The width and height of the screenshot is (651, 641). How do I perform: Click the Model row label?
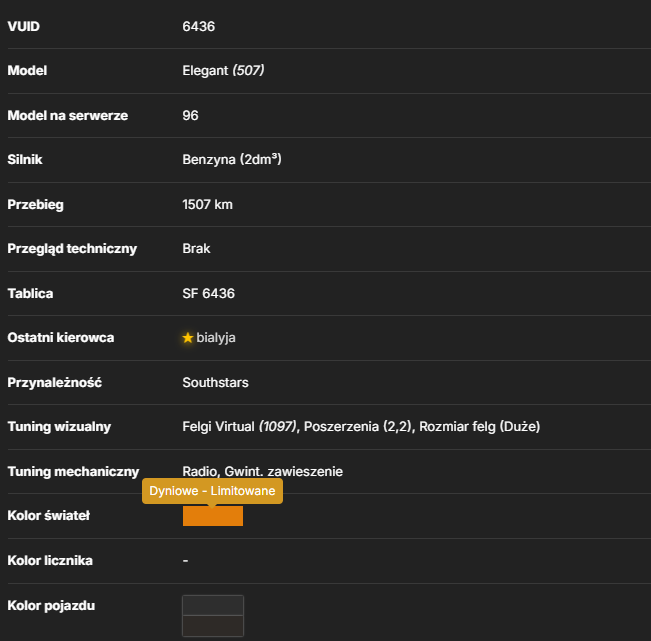pyautogui.click(x=27, y=71)
